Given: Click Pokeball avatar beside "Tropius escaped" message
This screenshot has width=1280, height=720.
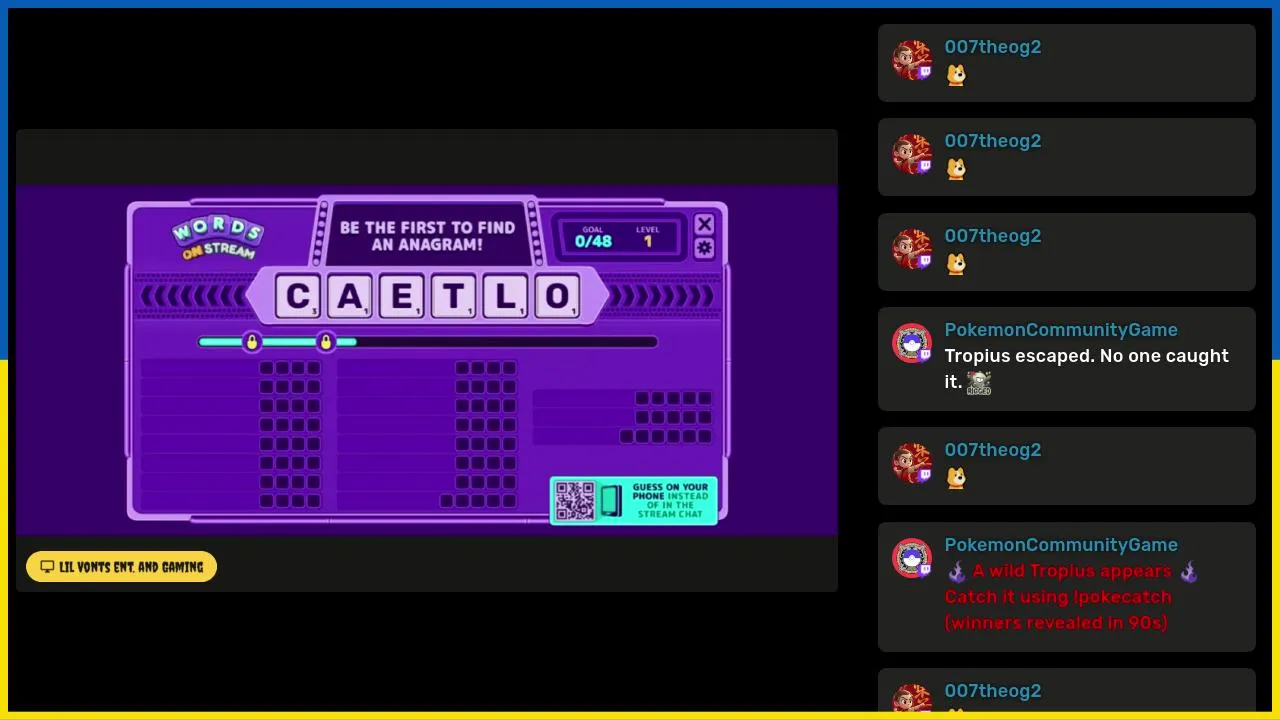Looking at the screenshot, I should 912,343.
